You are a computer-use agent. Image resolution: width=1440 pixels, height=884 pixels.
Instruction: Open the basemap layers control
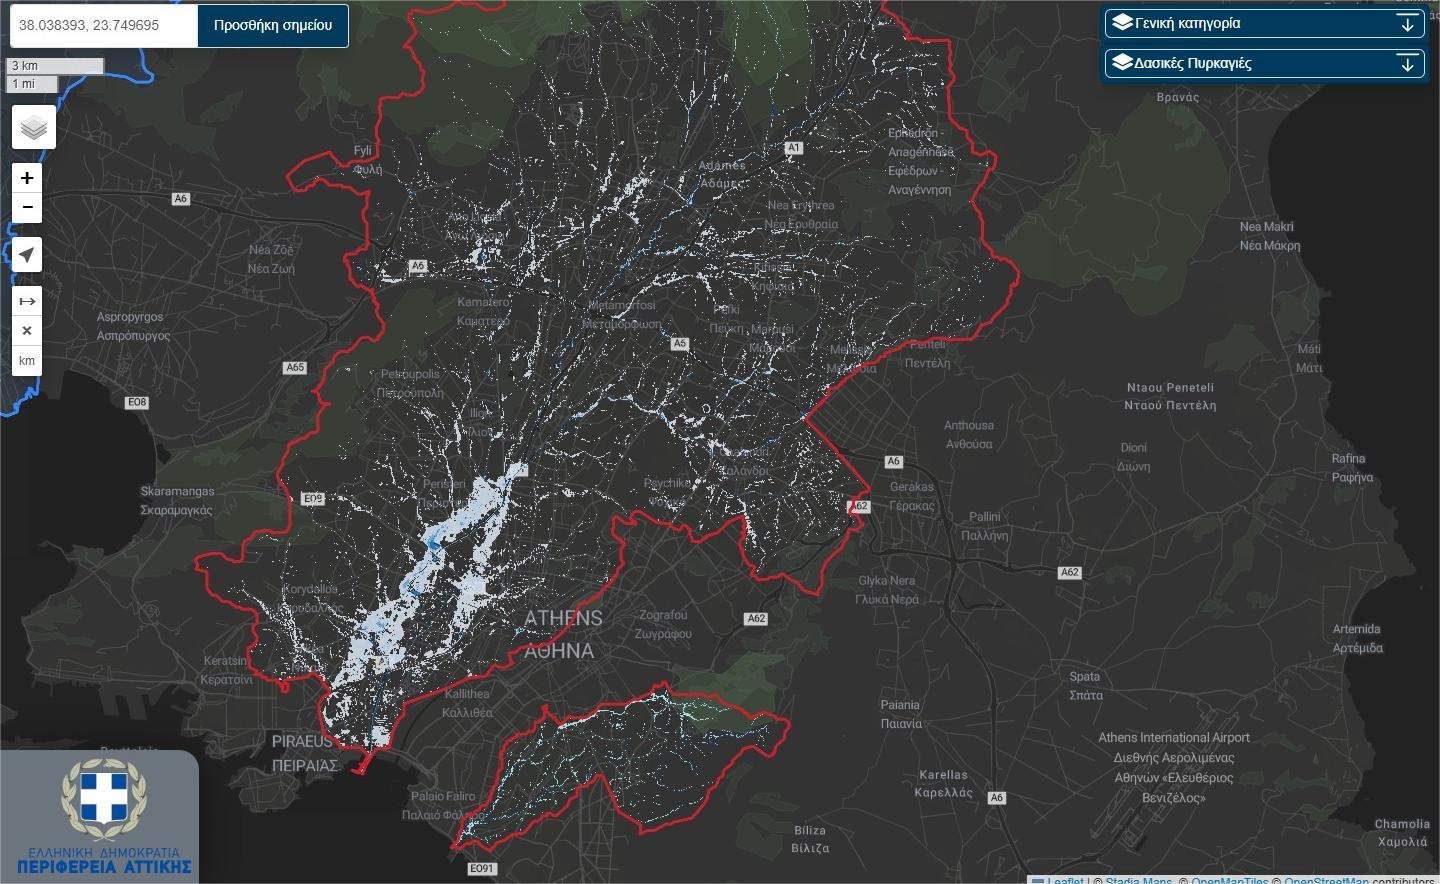click(x=34, y=128)
